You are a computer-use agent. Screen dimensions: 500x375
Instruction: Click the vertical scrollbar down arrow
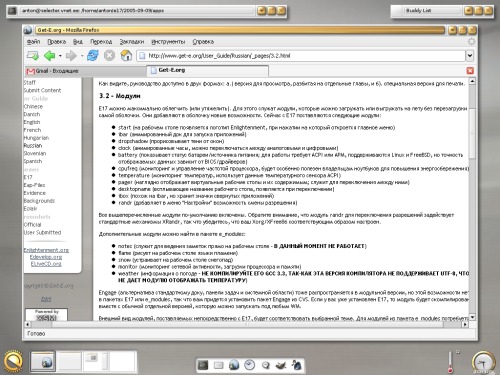click(x=472, y=317)
